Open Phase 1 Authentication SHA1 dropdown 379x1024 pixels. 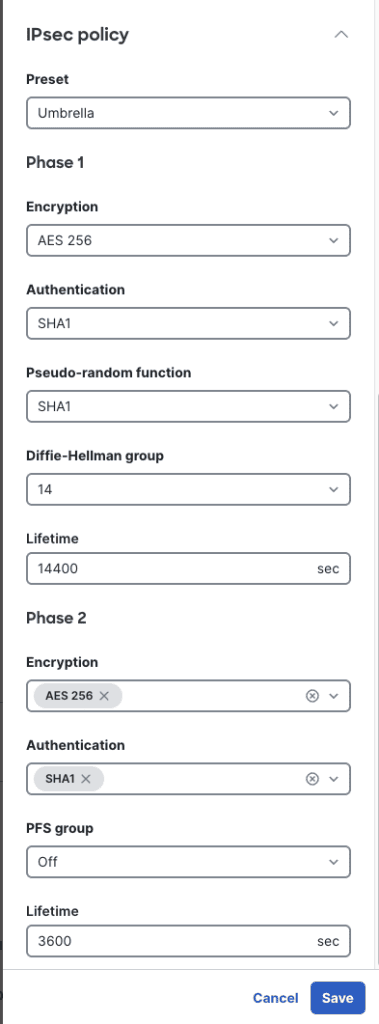pyautogui.click(x=188, y=323)
